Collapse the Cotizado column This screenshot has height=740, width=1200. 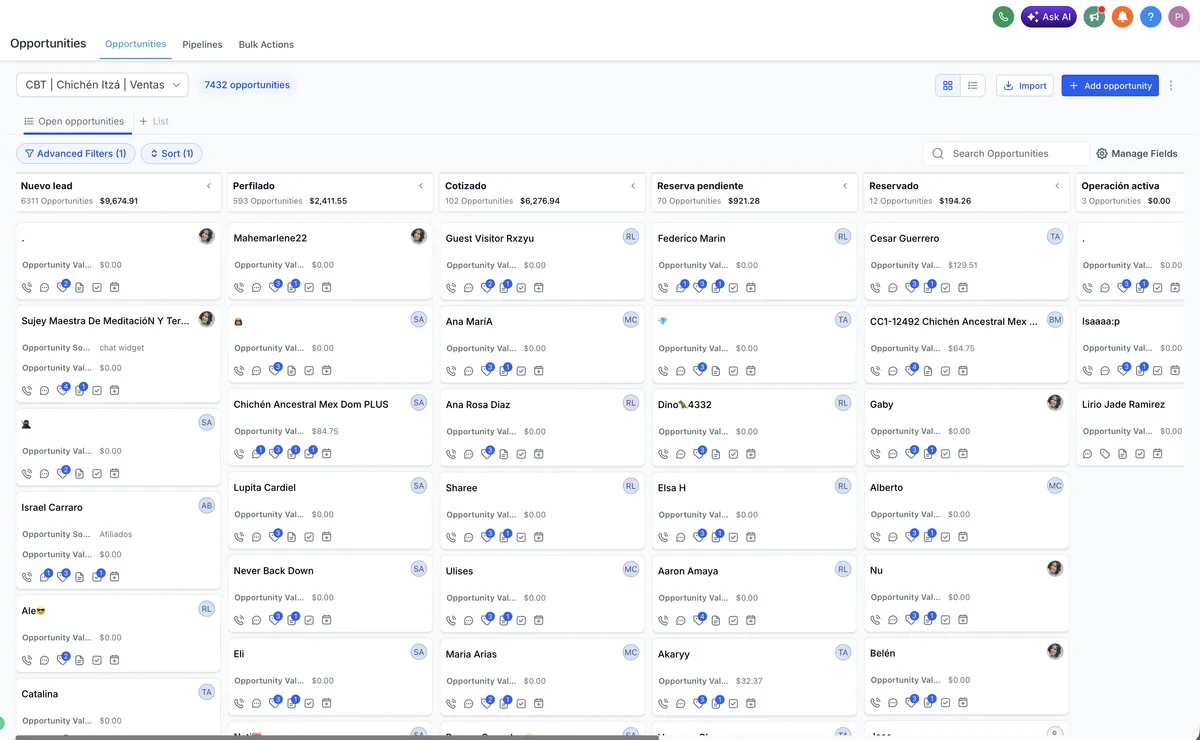point(633,186)
